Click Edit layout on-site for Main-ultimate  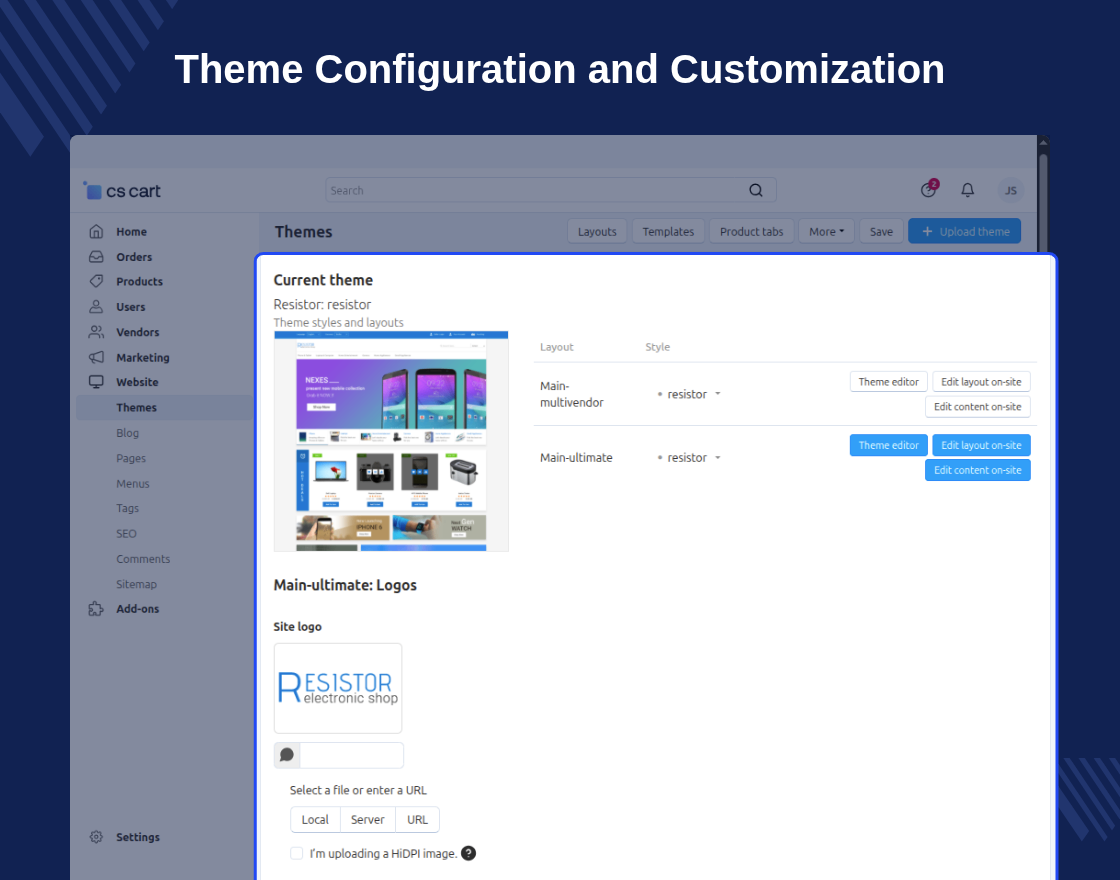point(981,445)
